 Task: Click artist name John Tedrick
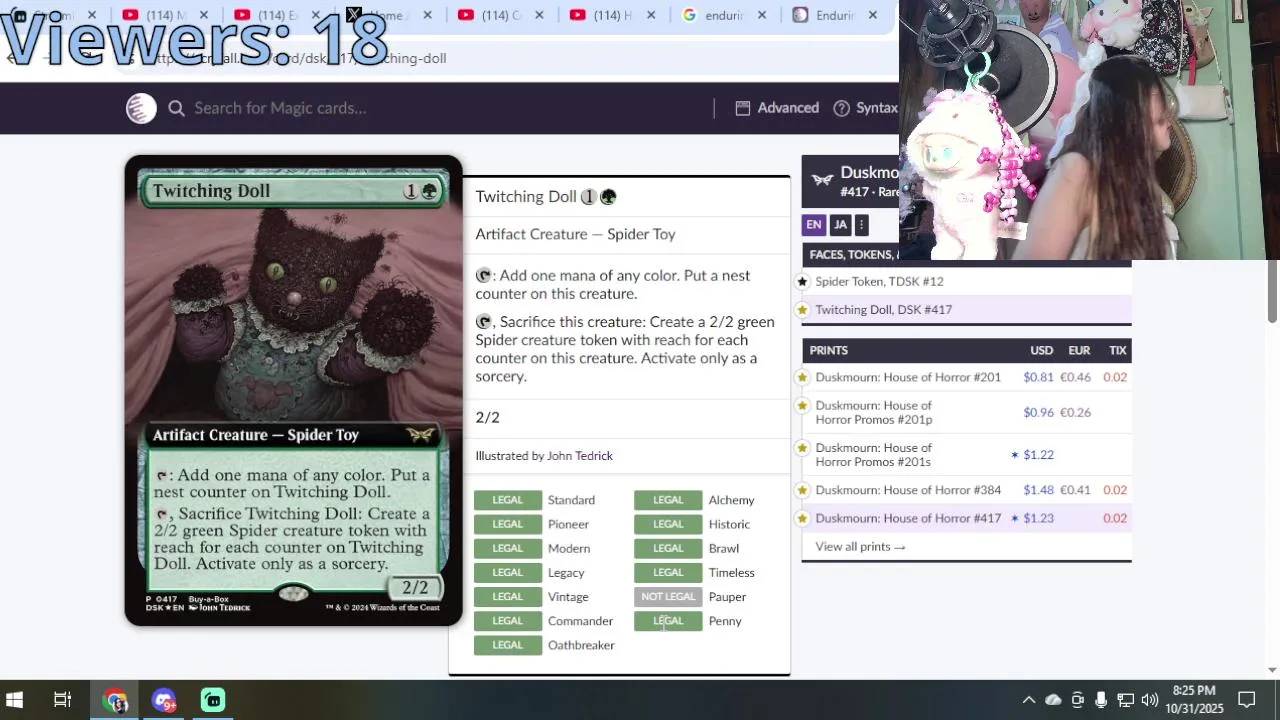click(x=580, y=456)
